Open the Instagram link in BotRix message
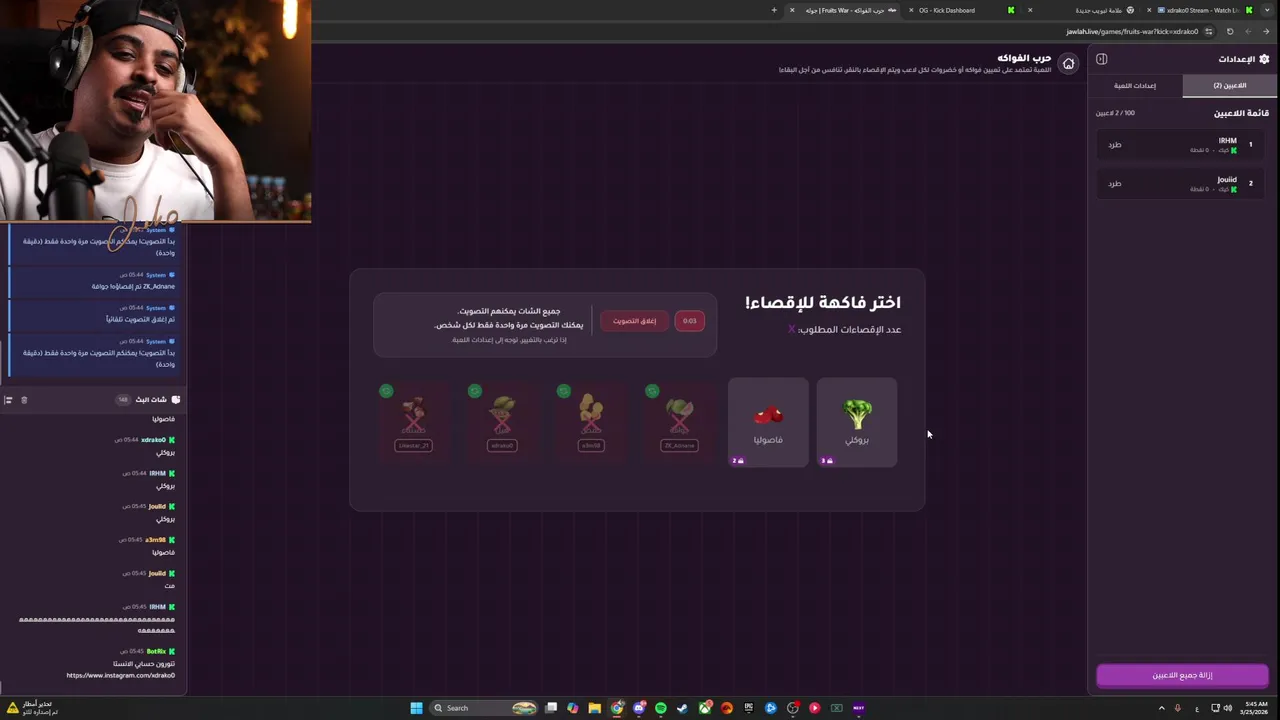Viewport: 1280px width, 720px height. tap(120, 675)
